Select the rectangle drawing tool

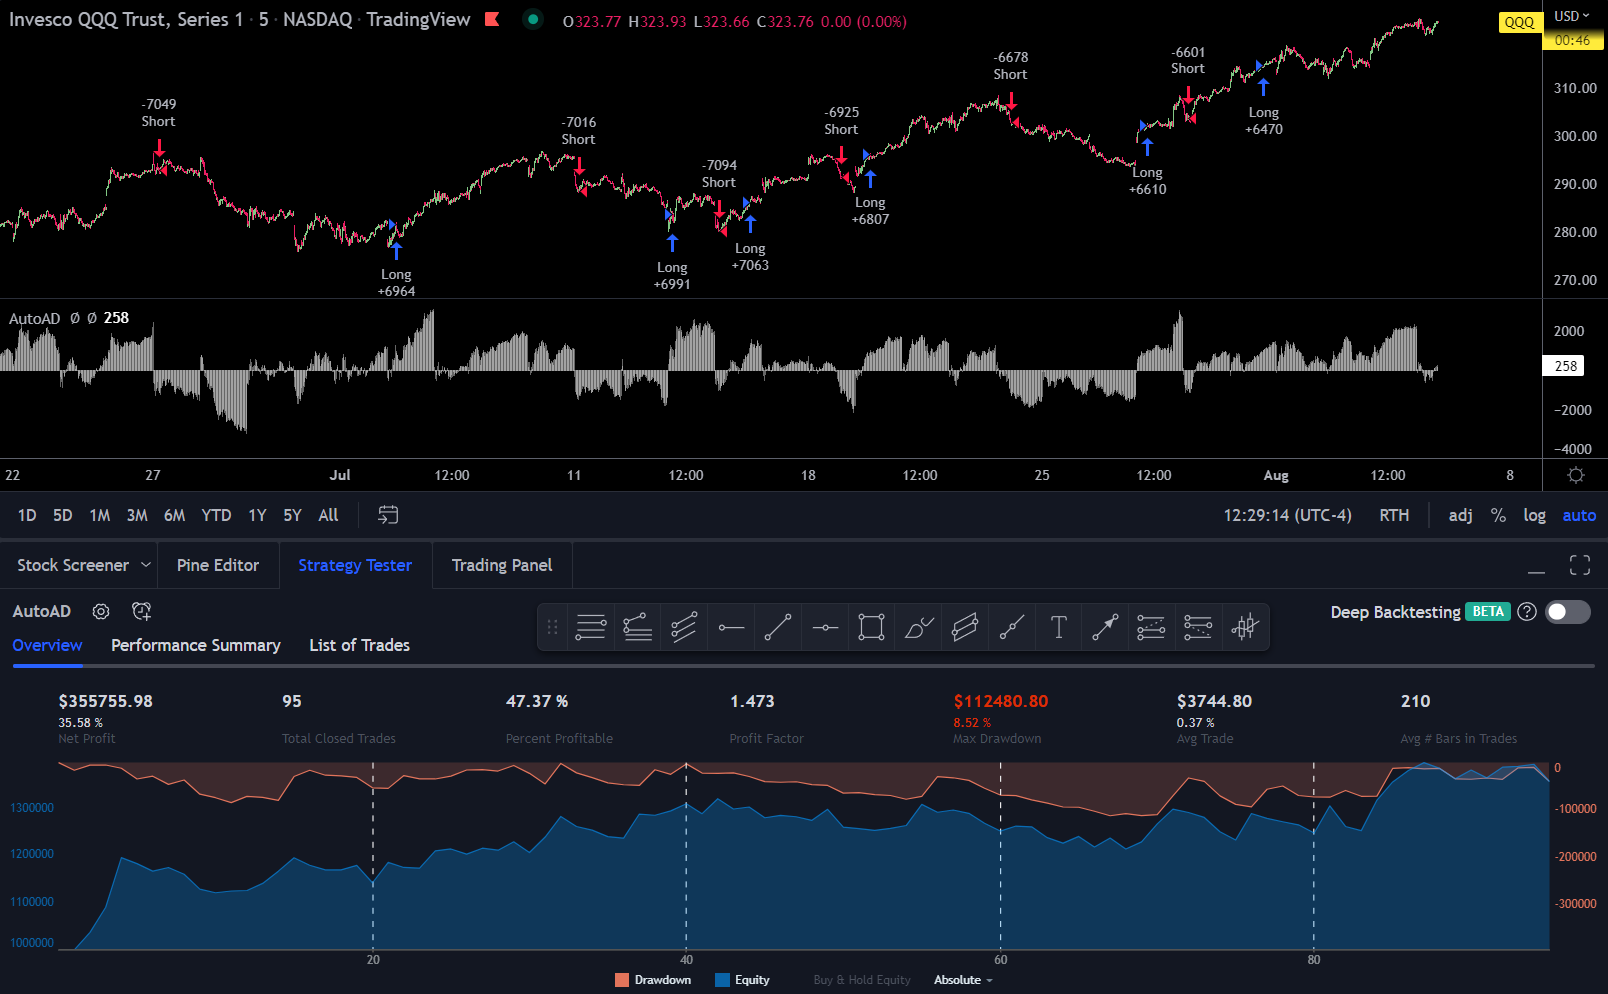coord(871,627)
